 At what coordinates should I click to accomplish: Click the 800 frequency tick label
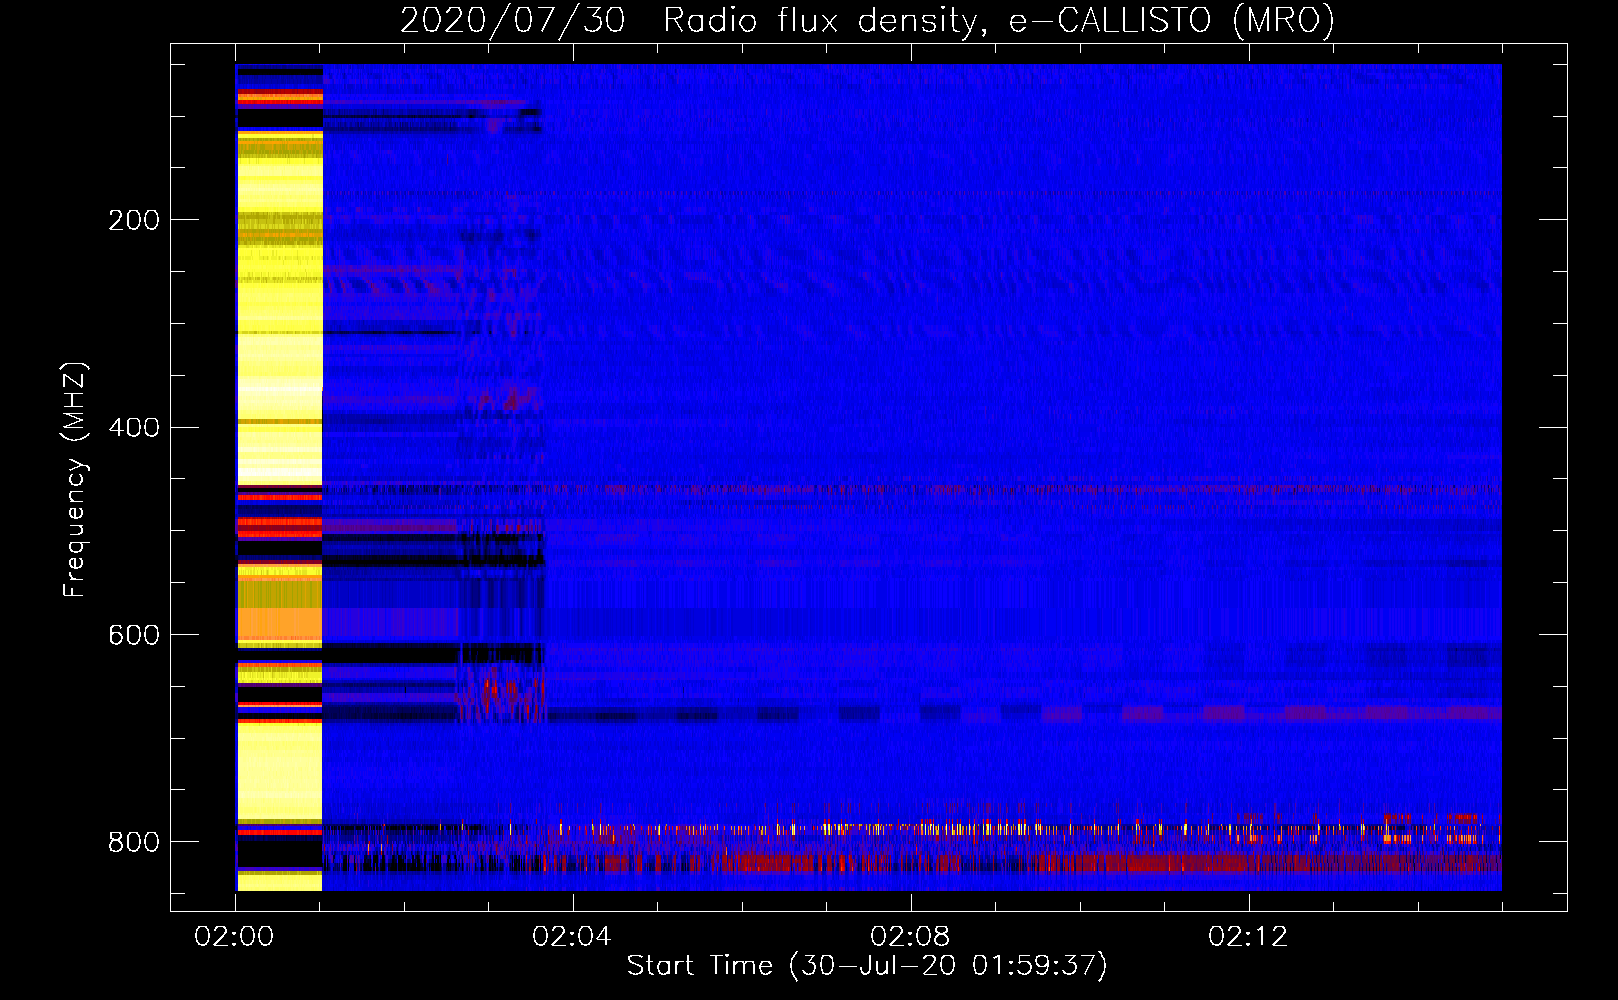pyautogui.click(x=134, y=842)
